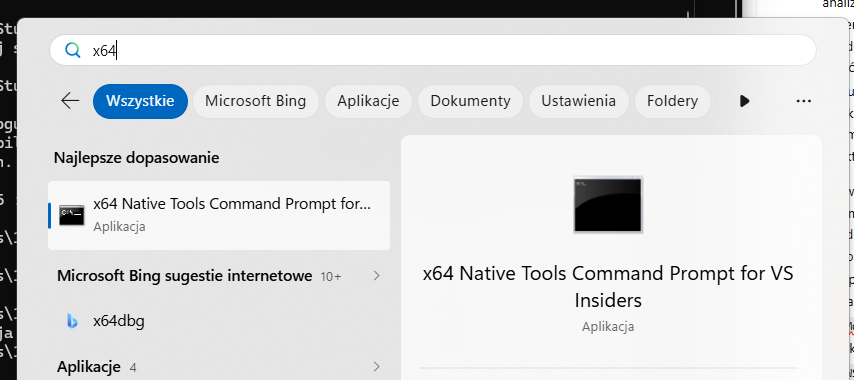Click the command prompt icon in best match
The image size is (854, 380).
point(72,216)
